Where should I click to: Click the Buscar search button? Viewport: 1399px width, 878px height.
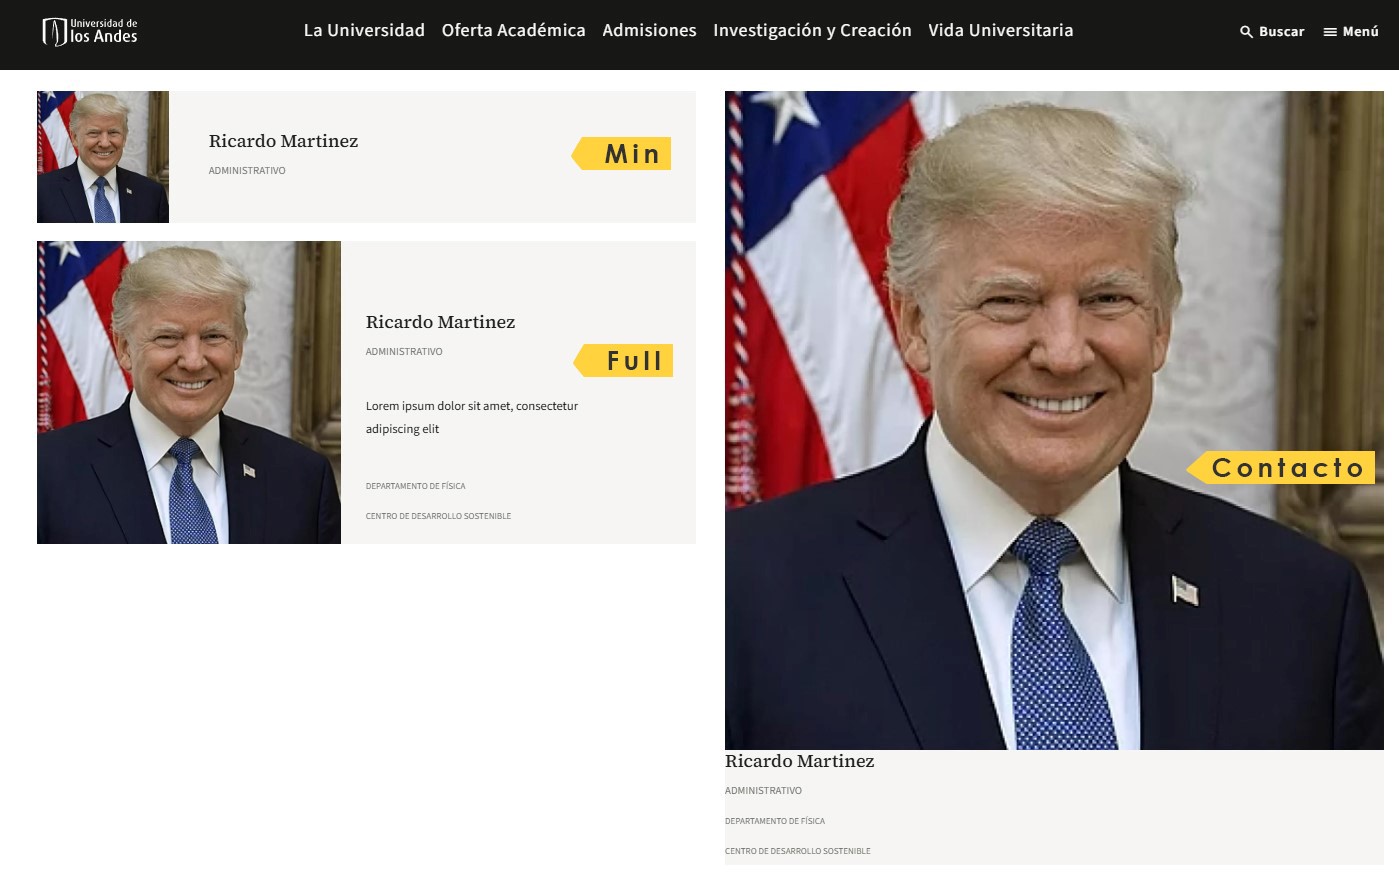coord(1272,32)
